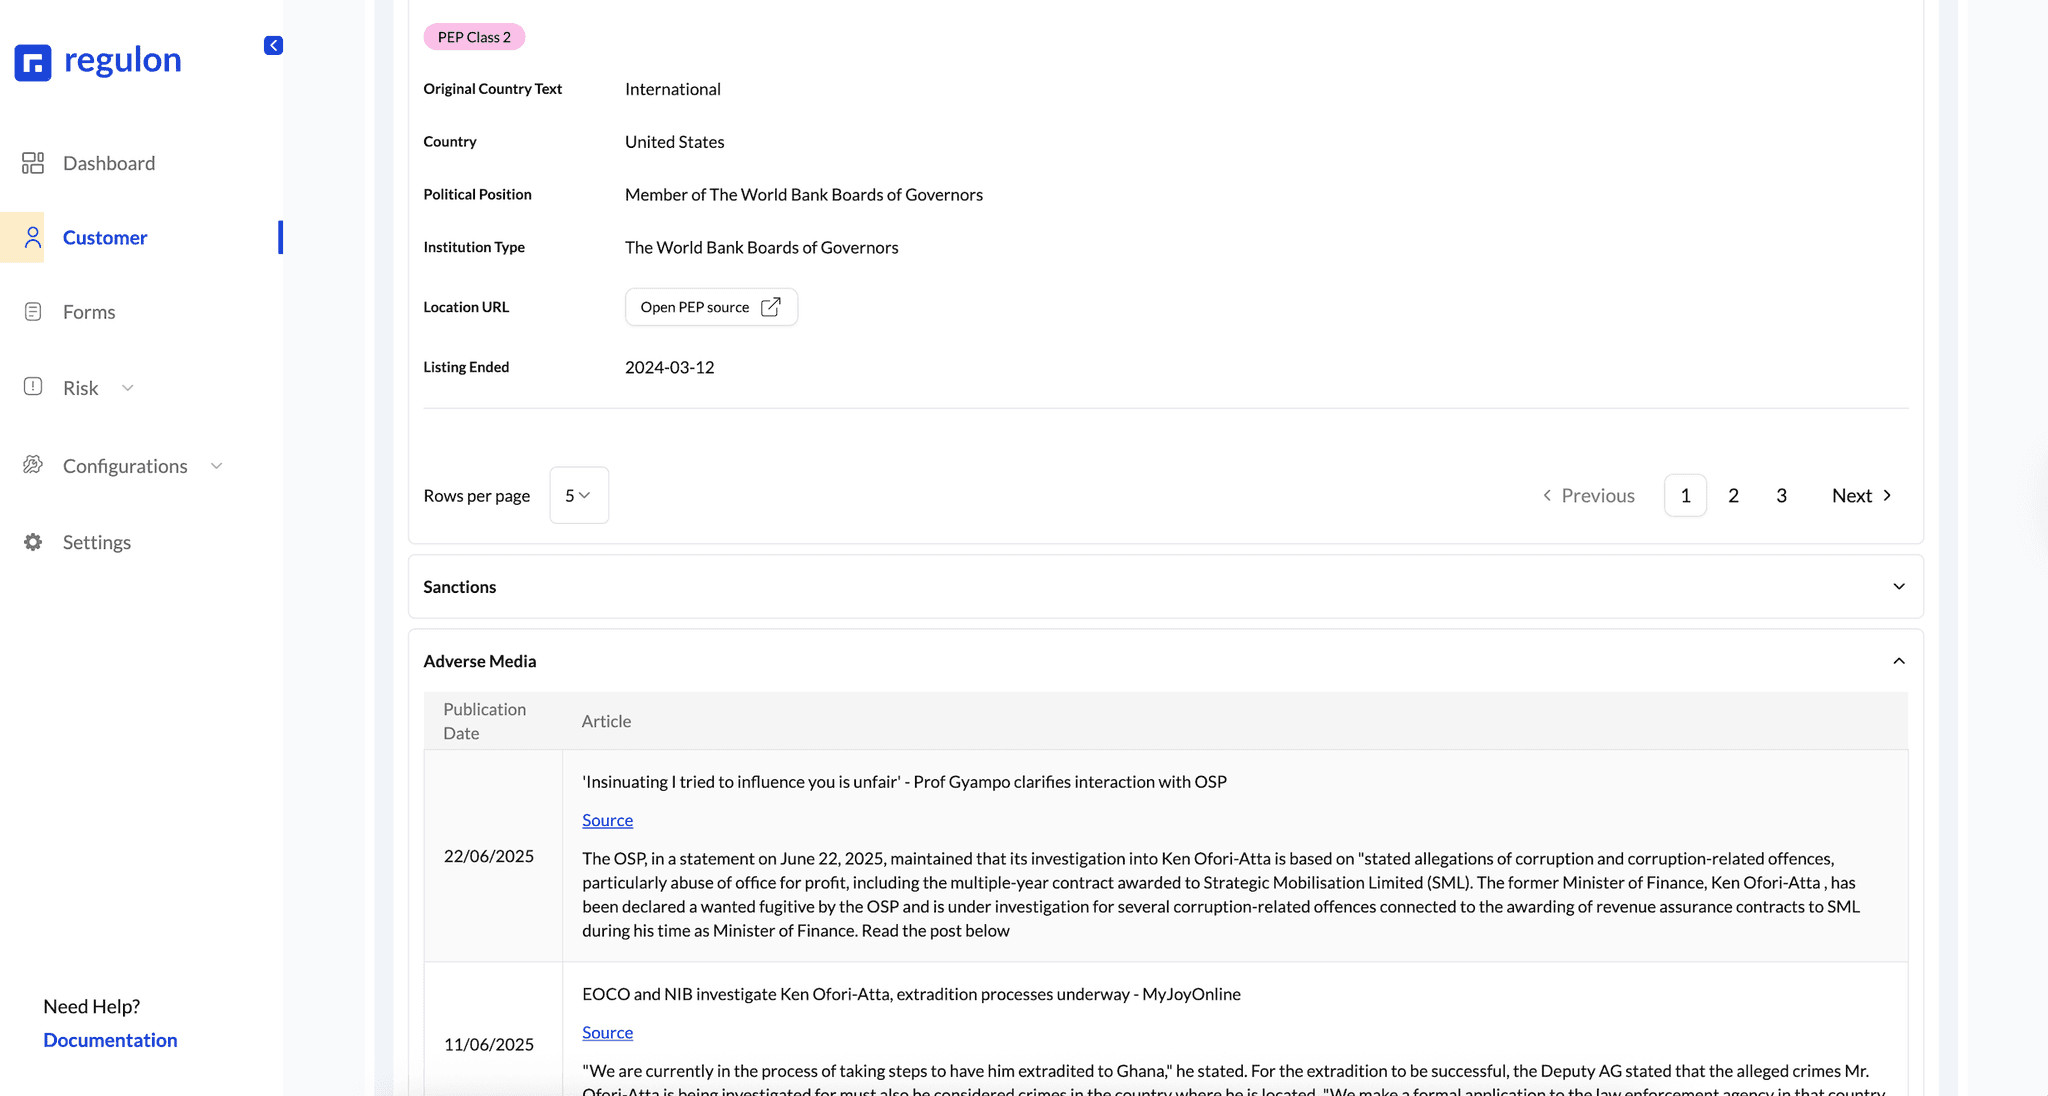This screenshot has height=1096, width=2048.
Task: Open Source link of Prof Gyampo article
Action: (607, 820)
